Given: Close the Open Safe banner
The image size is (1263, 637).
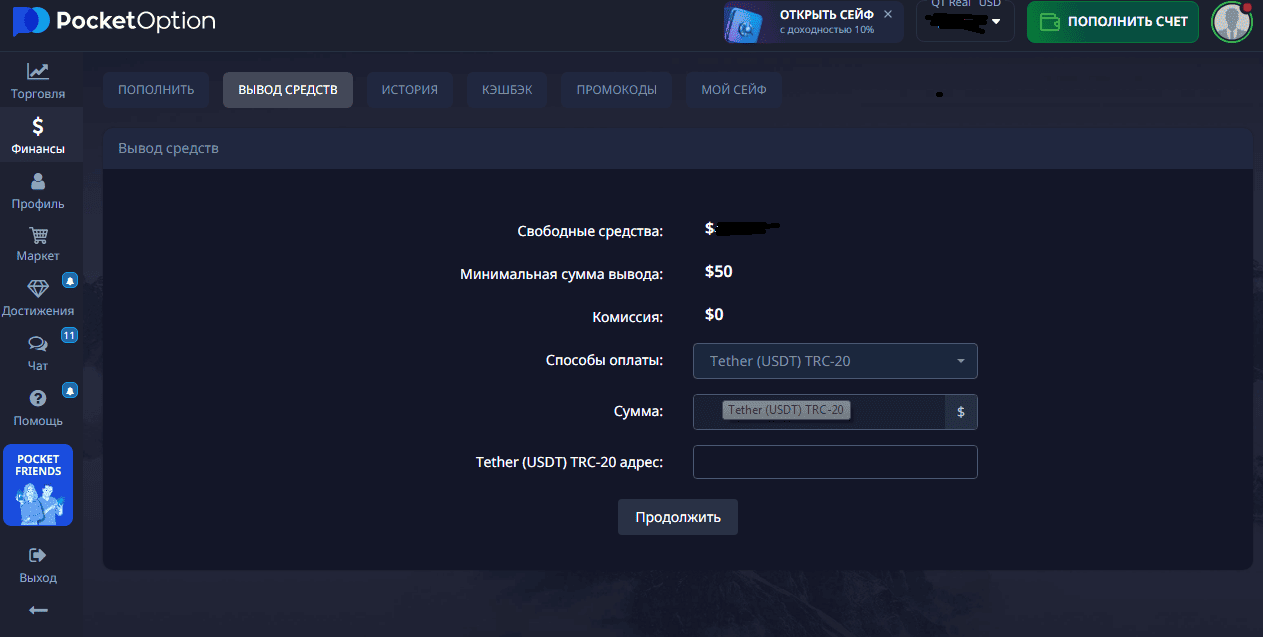Looking at the screenshot, I should (888, 15).
